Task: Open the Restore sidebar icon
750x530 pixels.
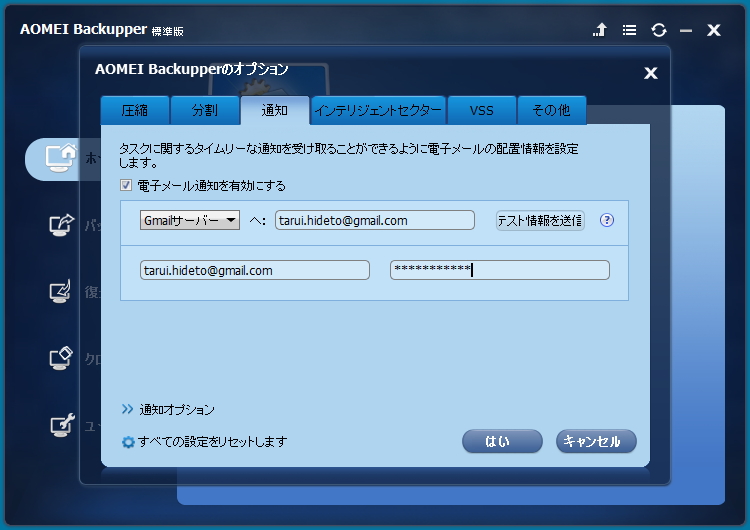Action: pos(60,291)
